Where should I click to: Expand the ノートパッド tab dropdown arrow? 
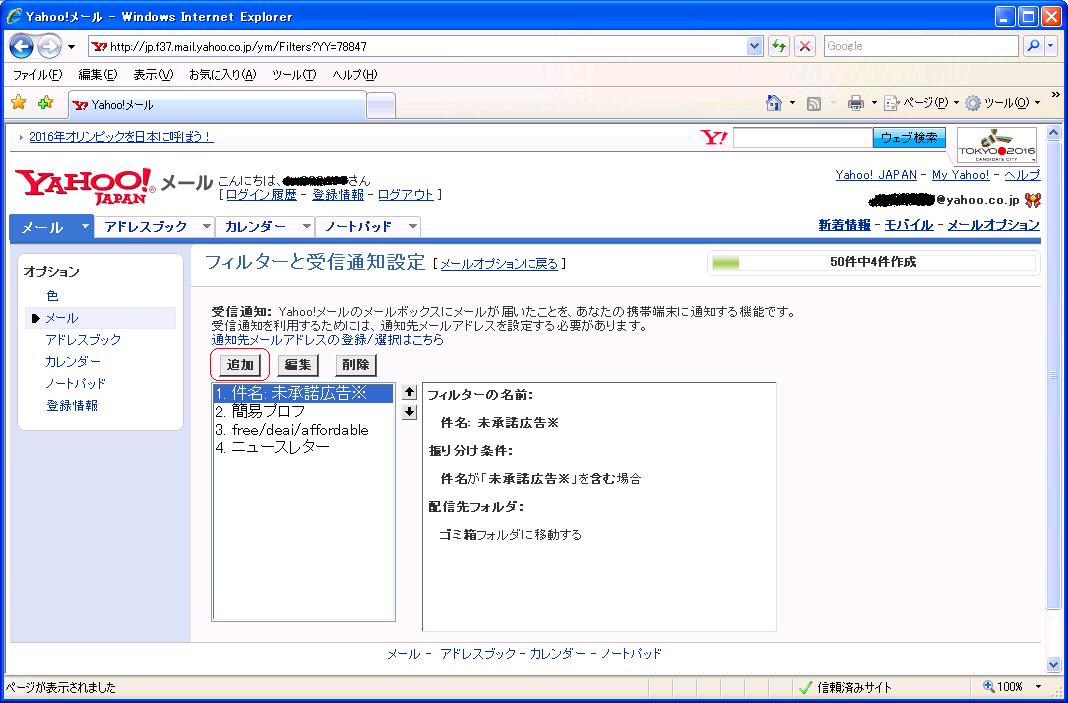click(x=412, y=226)
